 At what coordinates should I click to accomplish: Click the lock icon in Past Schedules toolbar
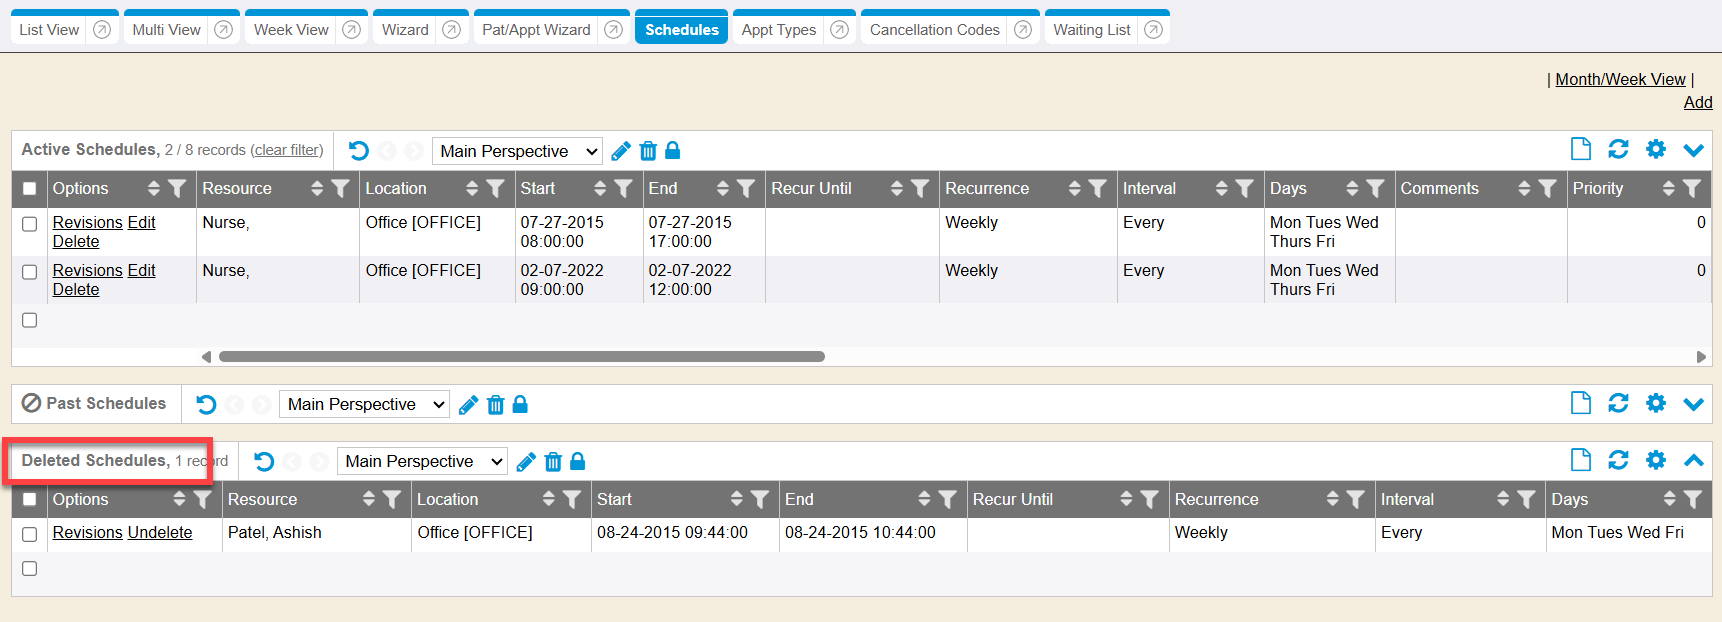tap(520, 404)
